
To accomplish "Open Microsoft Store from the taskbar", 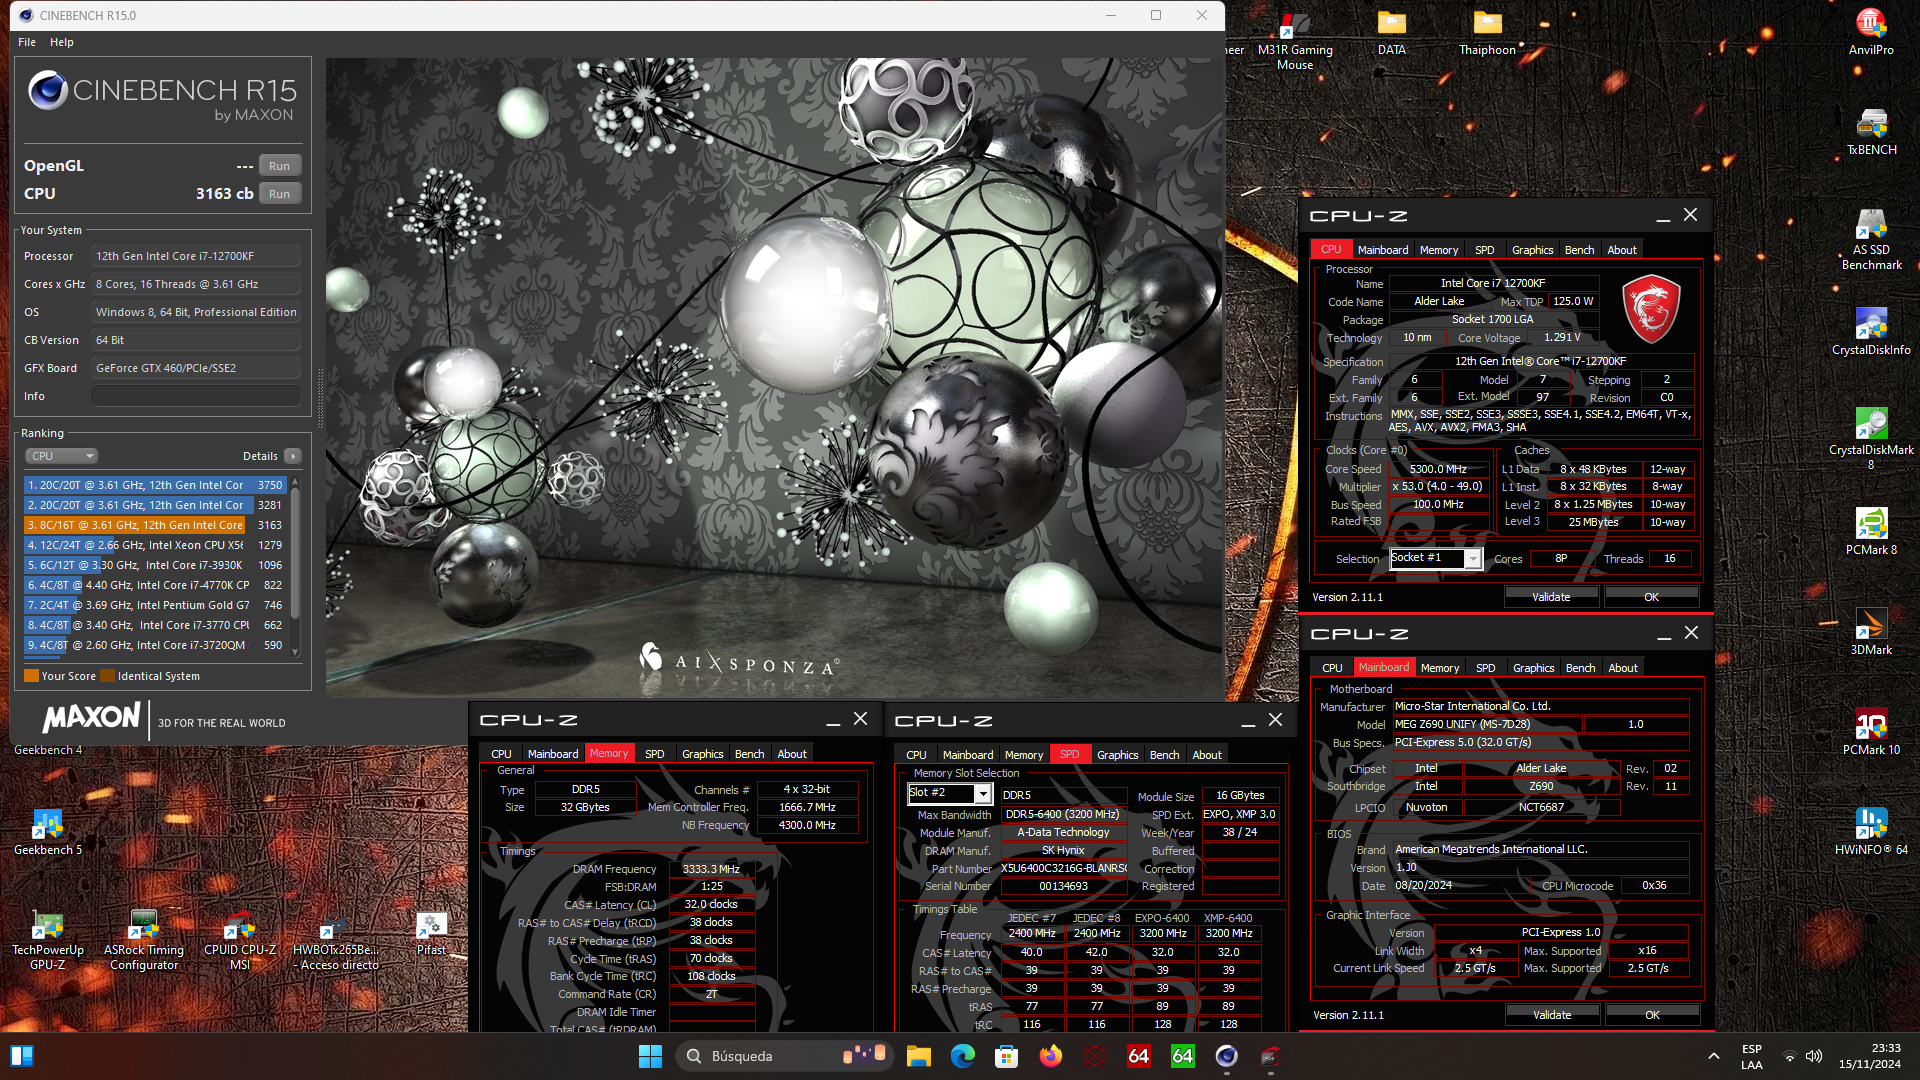I will click(x=1006, y=1056).
